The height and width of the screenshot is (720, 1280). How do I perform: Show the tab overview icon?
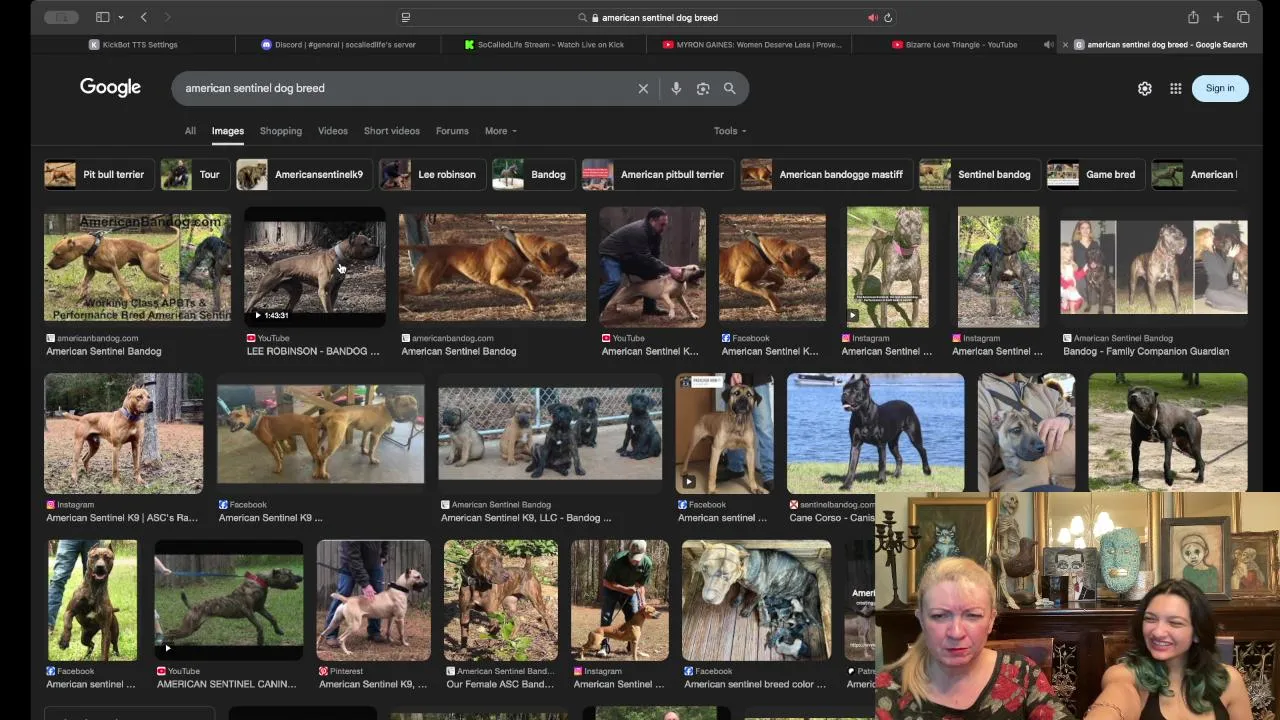coord(1243,17)
